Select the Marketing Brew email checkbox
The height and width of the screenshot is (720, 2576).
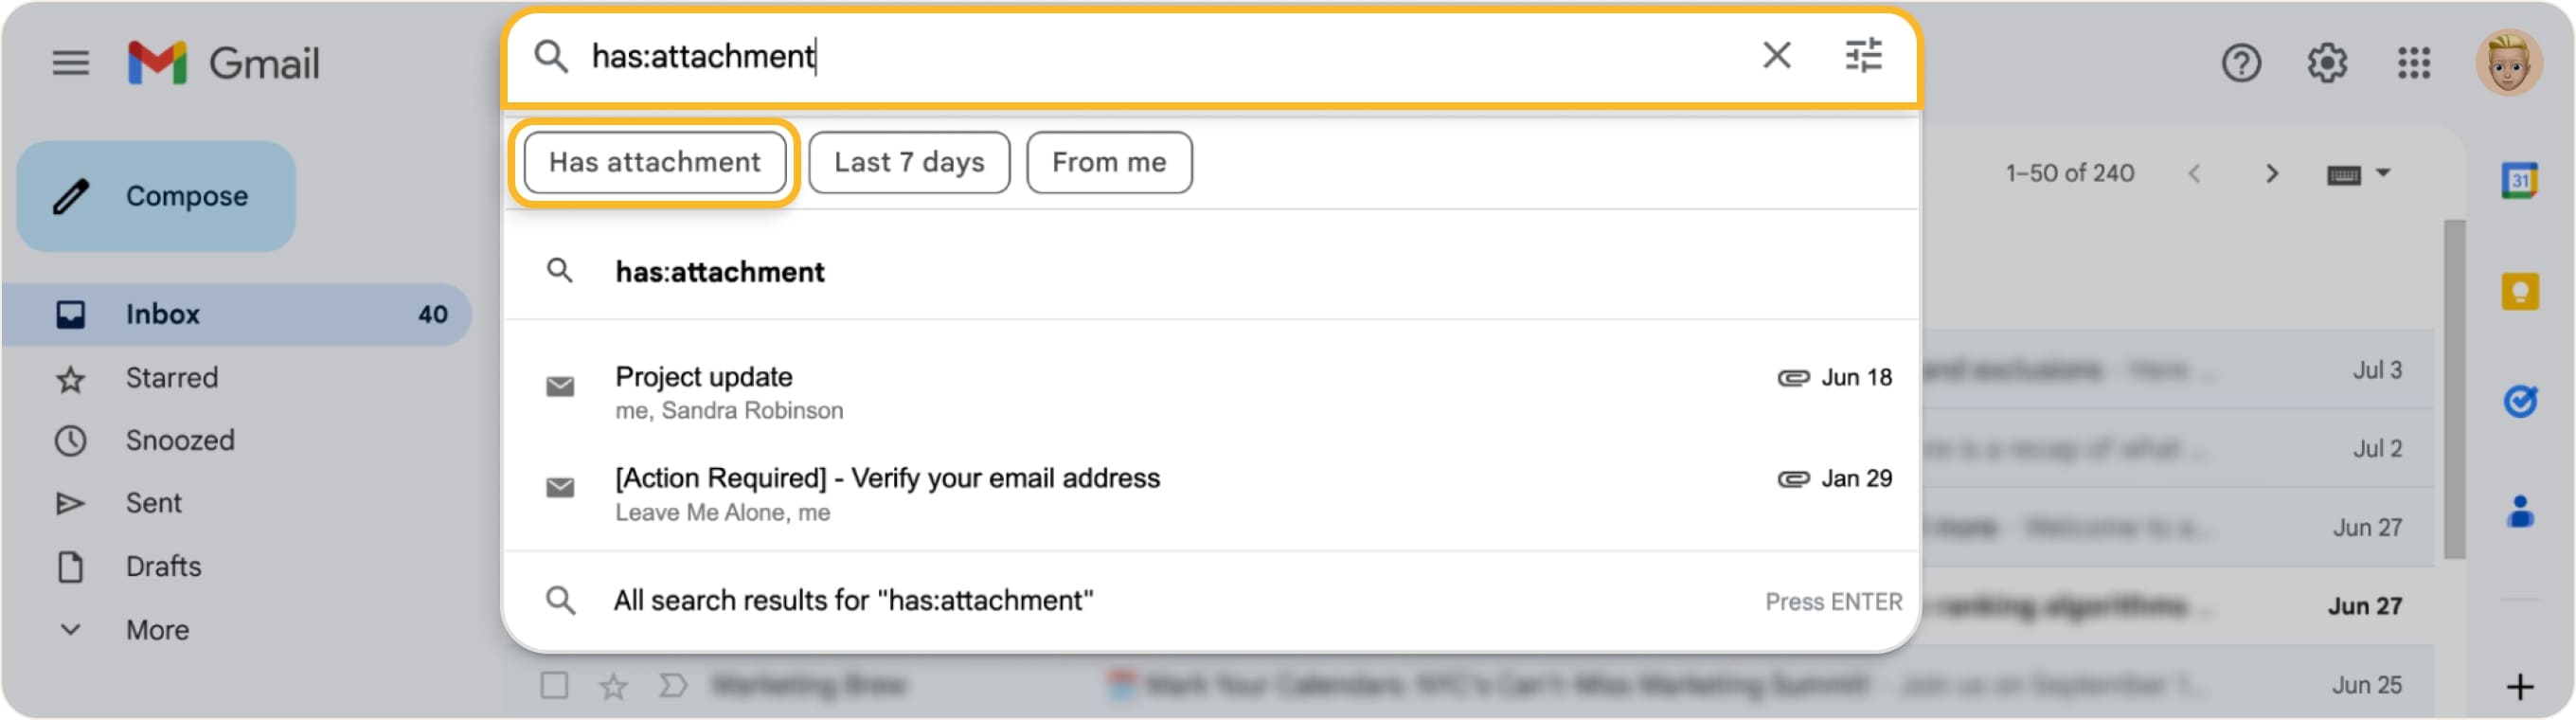click(x=552, y=685)
